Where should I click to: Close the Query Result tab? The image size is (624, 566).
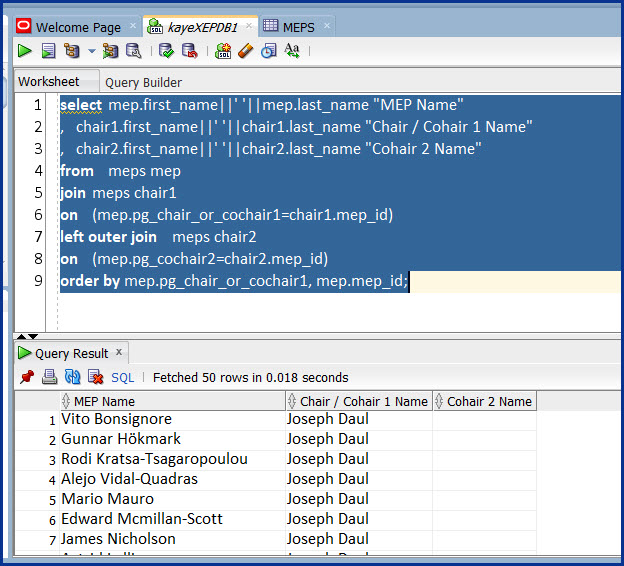click(119, 352)
